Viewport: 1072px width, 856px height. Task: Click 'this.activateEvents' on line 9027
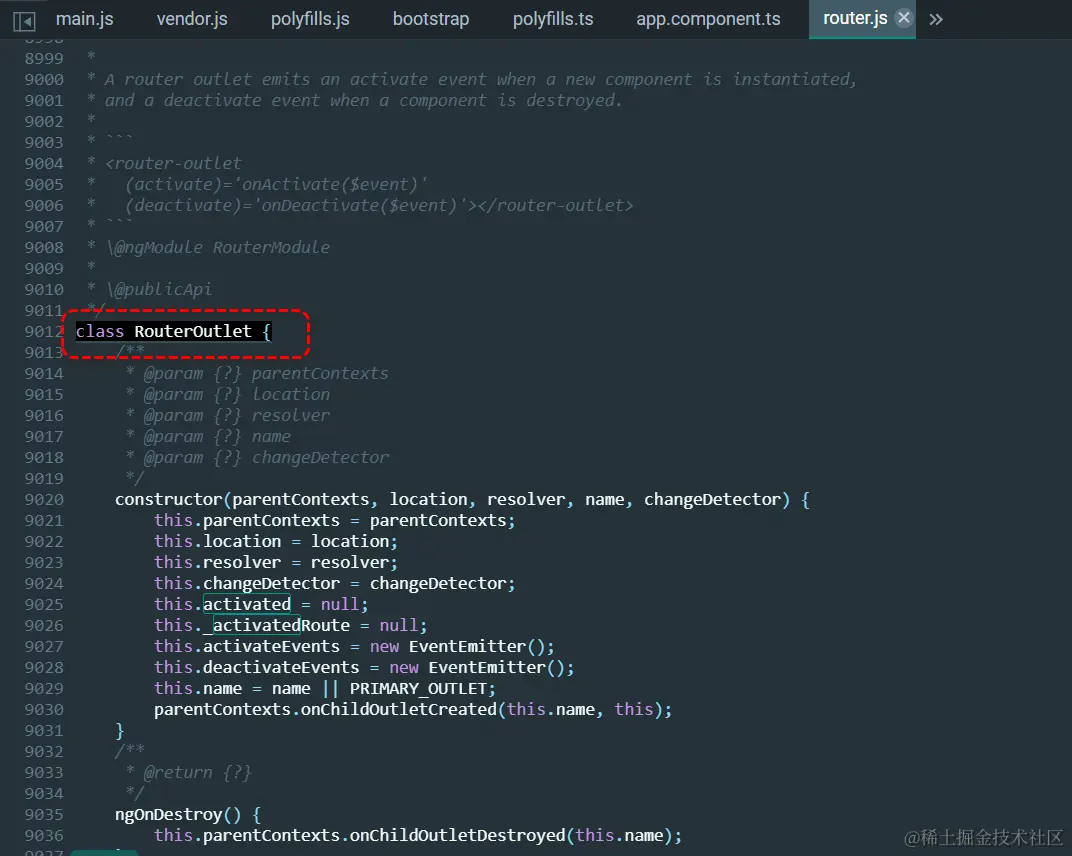coord(247,647)
